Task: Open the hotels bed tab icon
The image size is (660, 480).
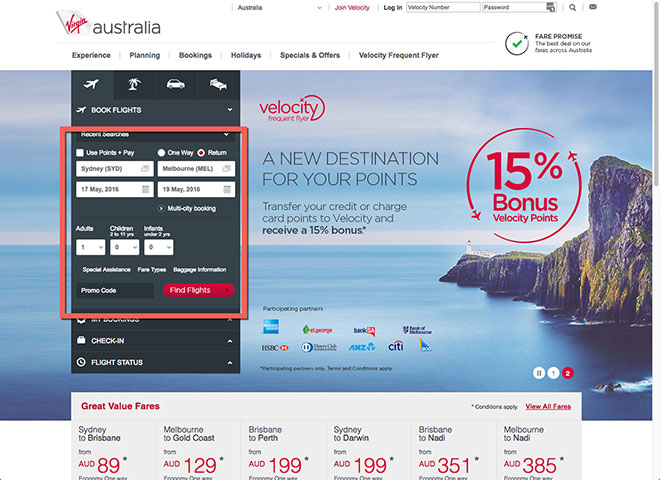Action: coord(218,84)
